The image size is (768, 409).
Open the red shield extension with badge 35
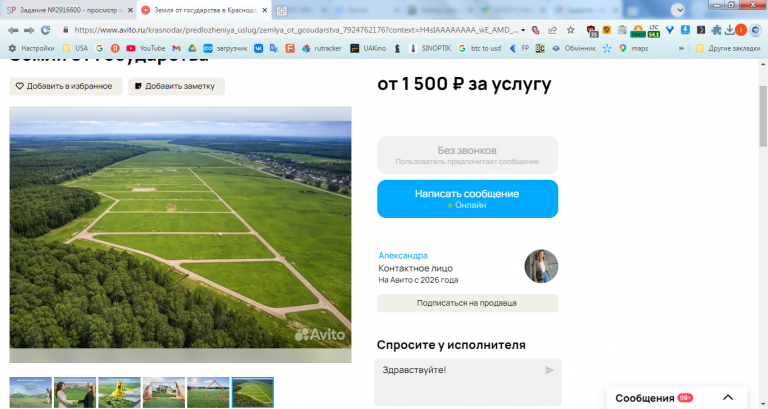coord(592,31)
